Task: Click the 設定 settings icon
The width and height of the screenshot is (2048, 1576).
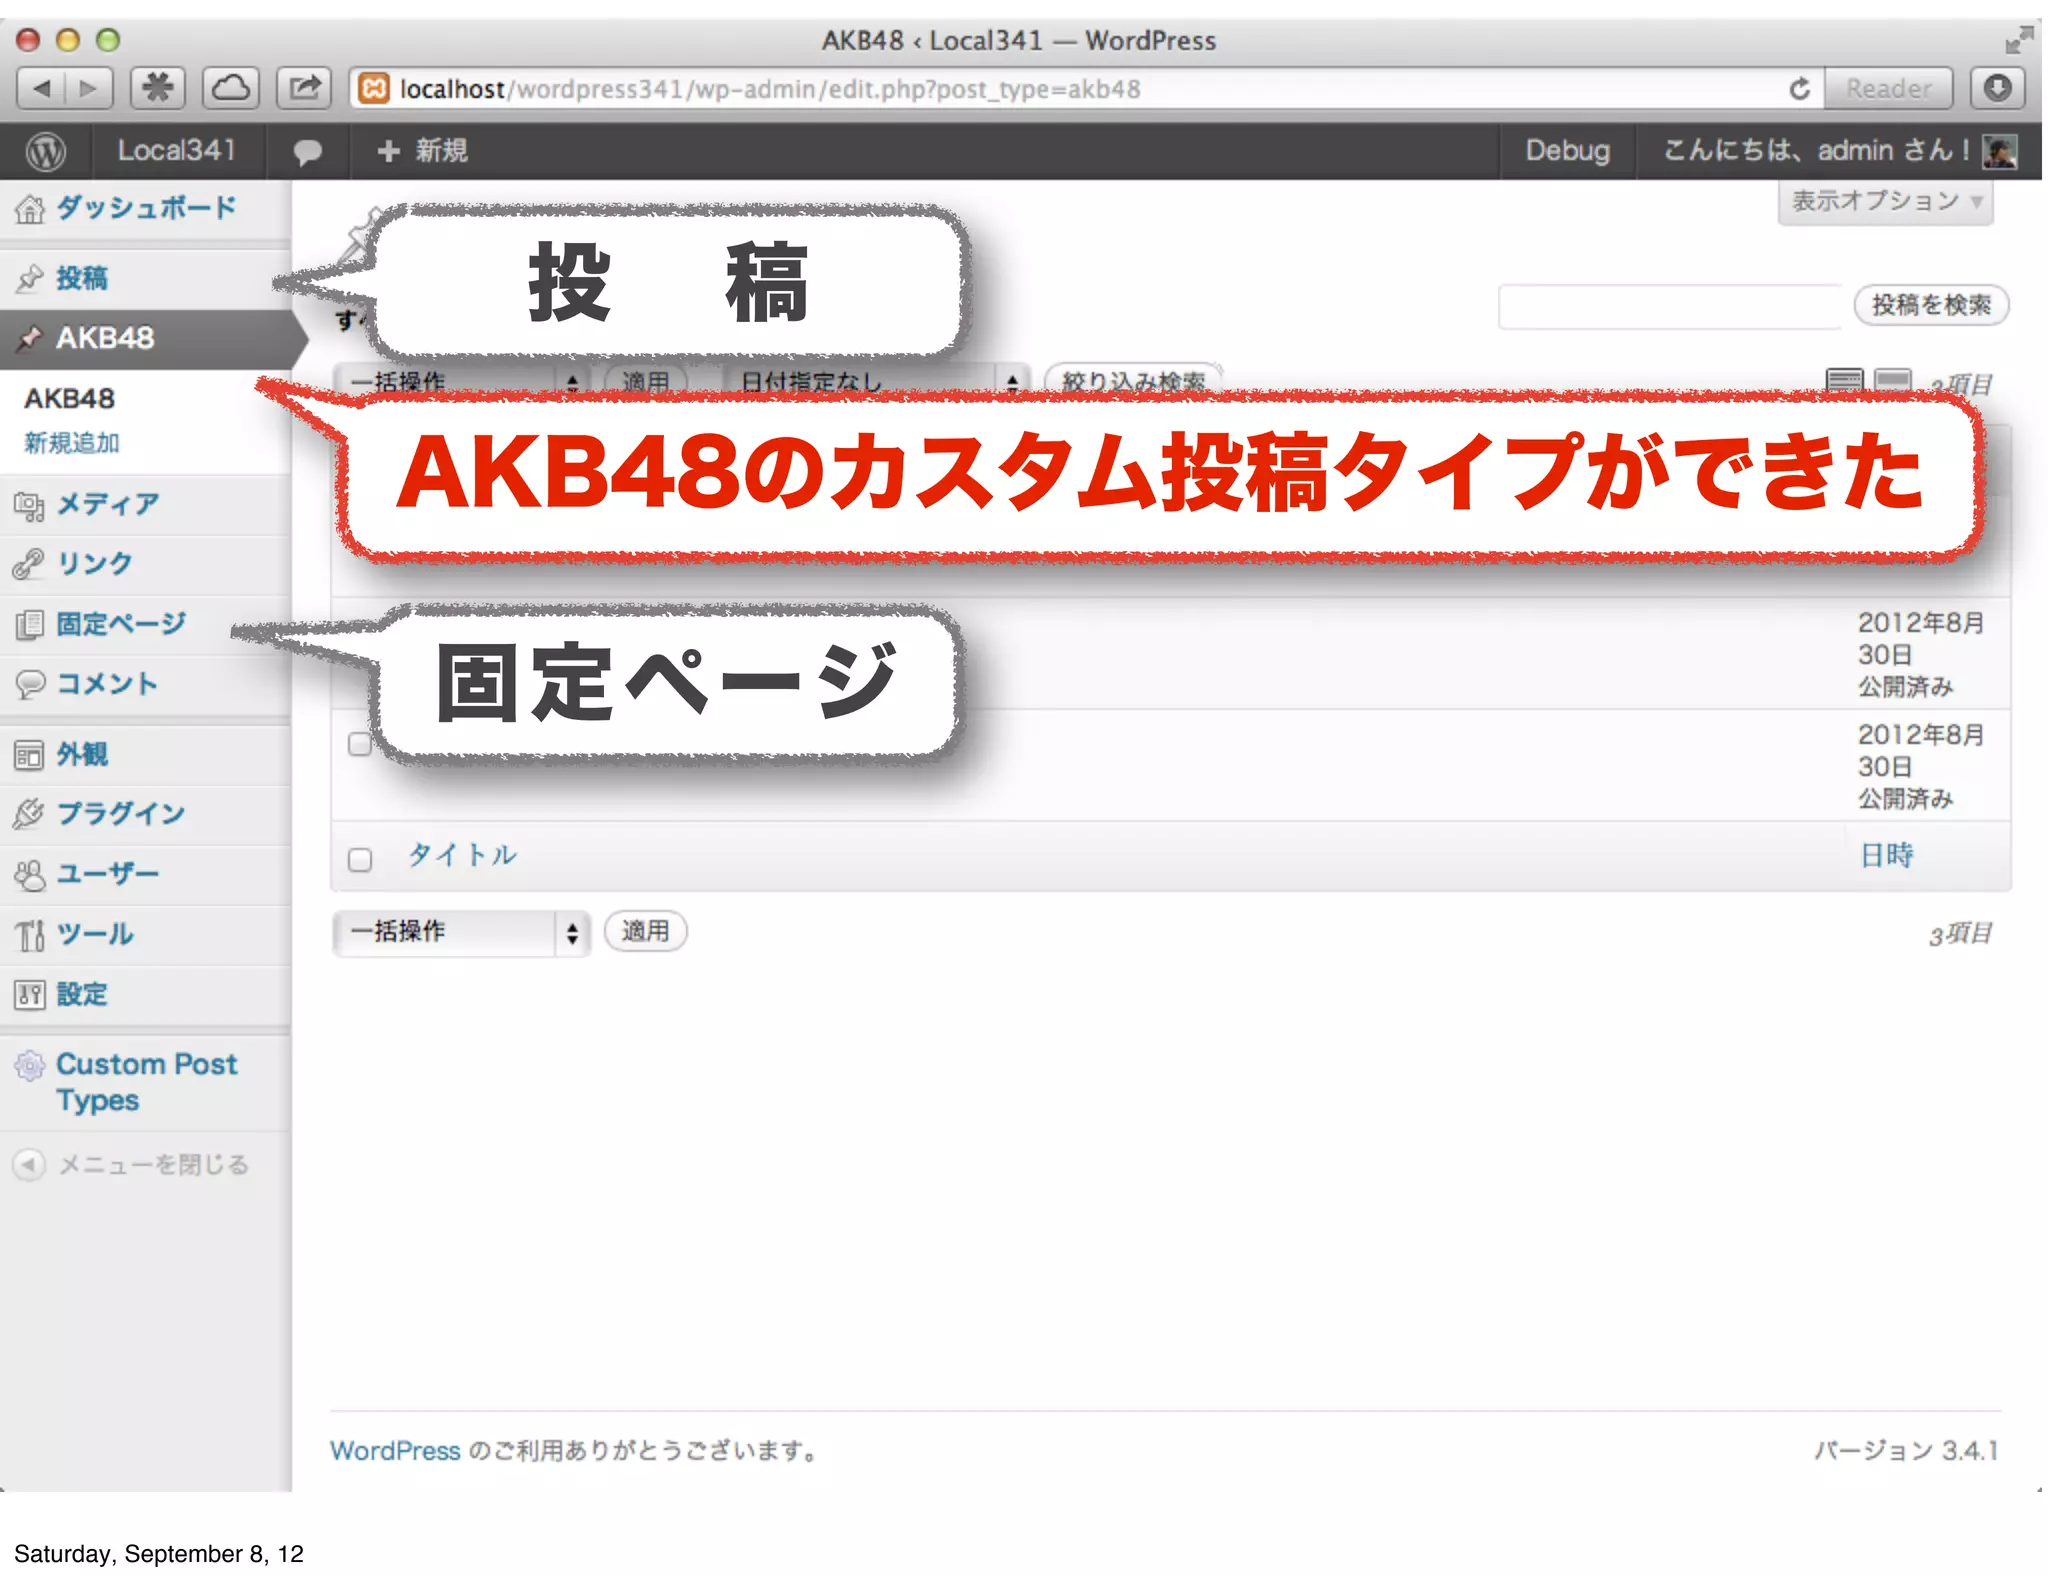Action: click(x=29, y=995)
